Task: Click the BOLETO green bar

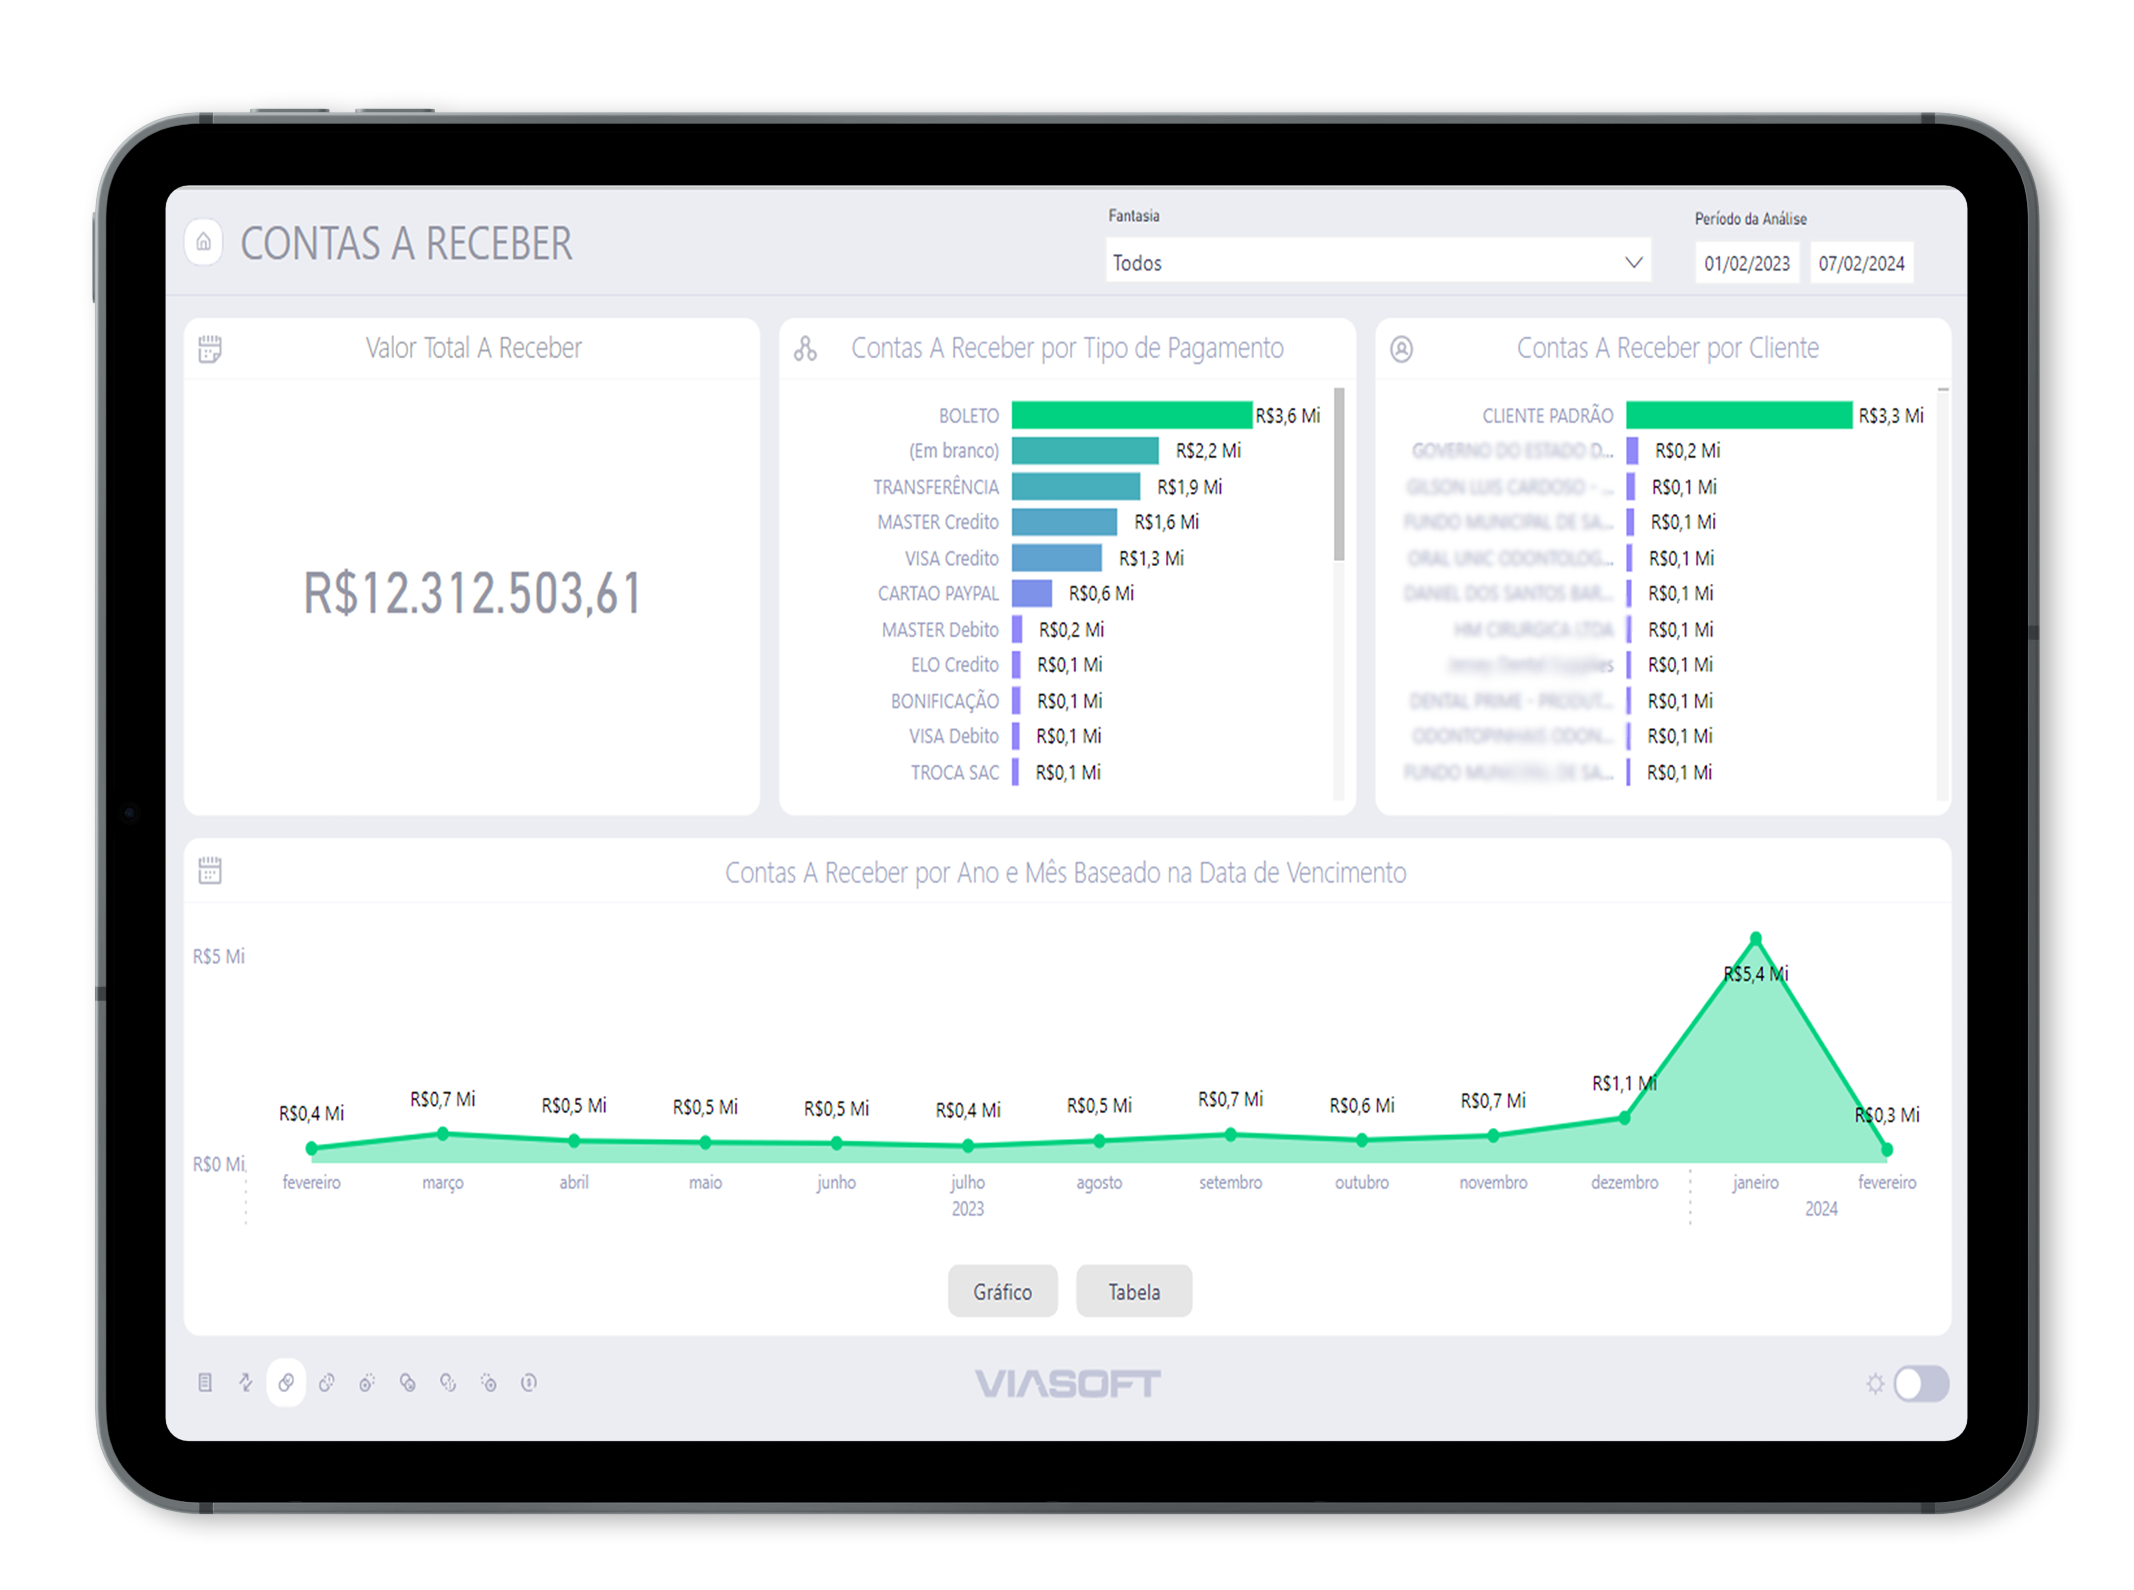Action: (x=1130, y=415)
